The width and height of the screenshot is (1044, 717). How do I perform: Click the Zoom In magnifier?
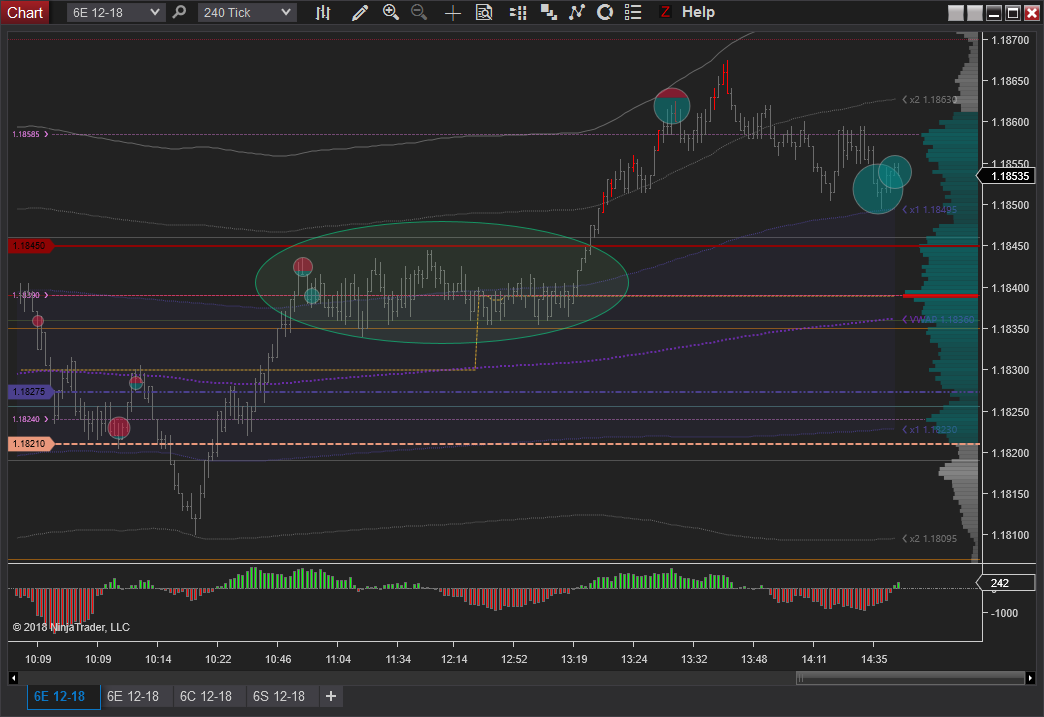pos(391,12)
